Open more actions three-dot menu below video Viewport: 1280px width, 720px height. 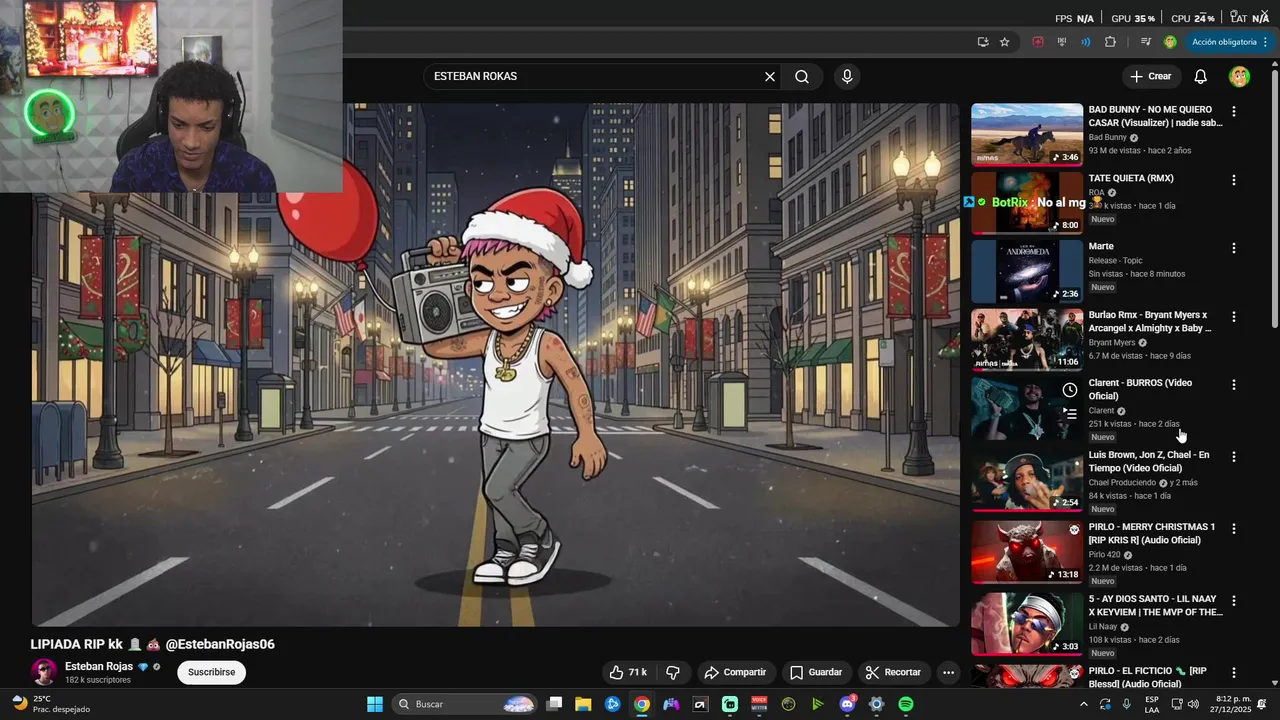click(948, 673)
